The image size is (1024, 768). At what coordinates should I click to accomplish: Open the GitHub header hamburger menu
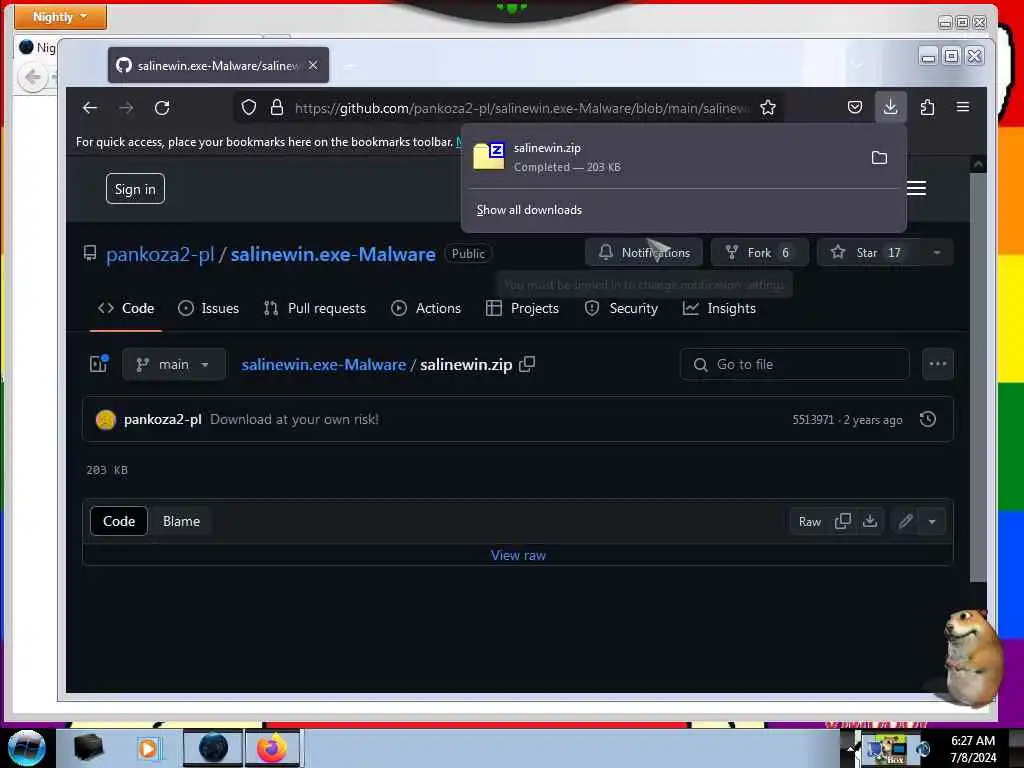pos(916,188)
